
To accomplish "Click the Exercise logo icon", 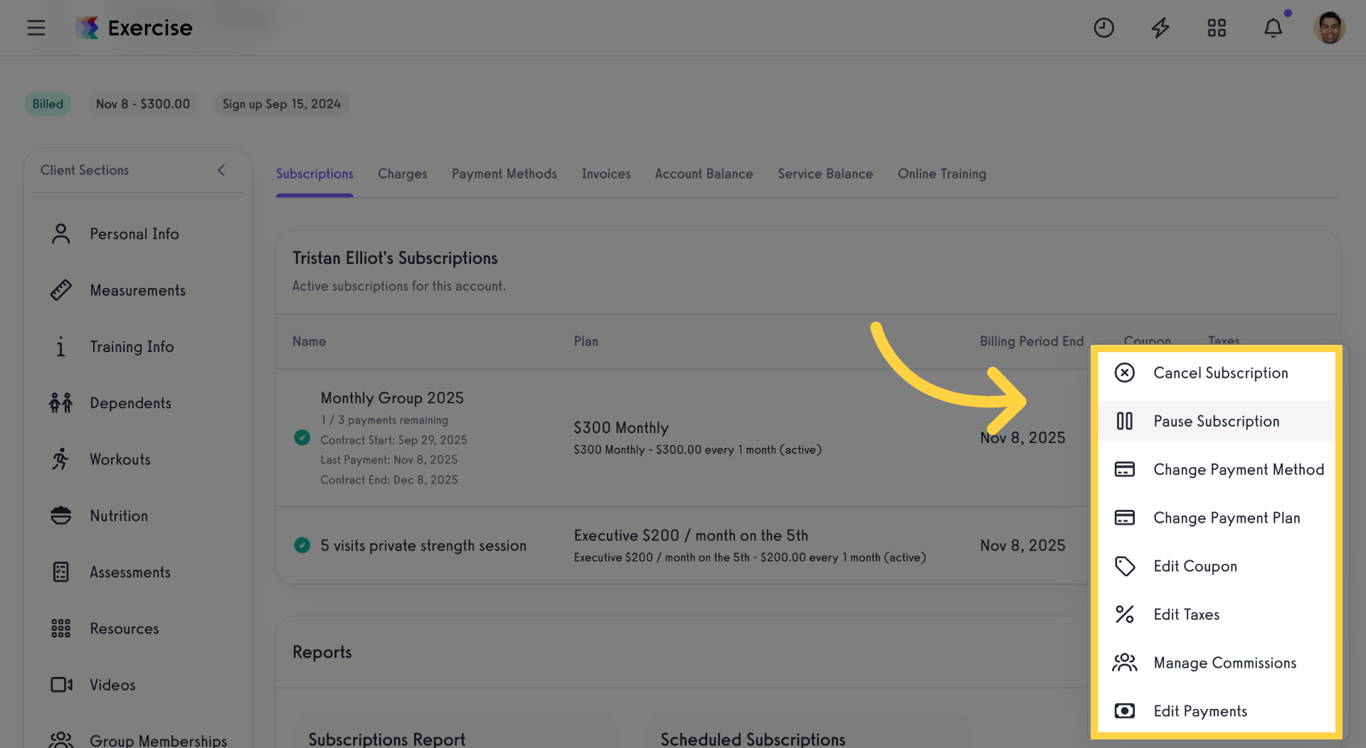I will point(88,28).
